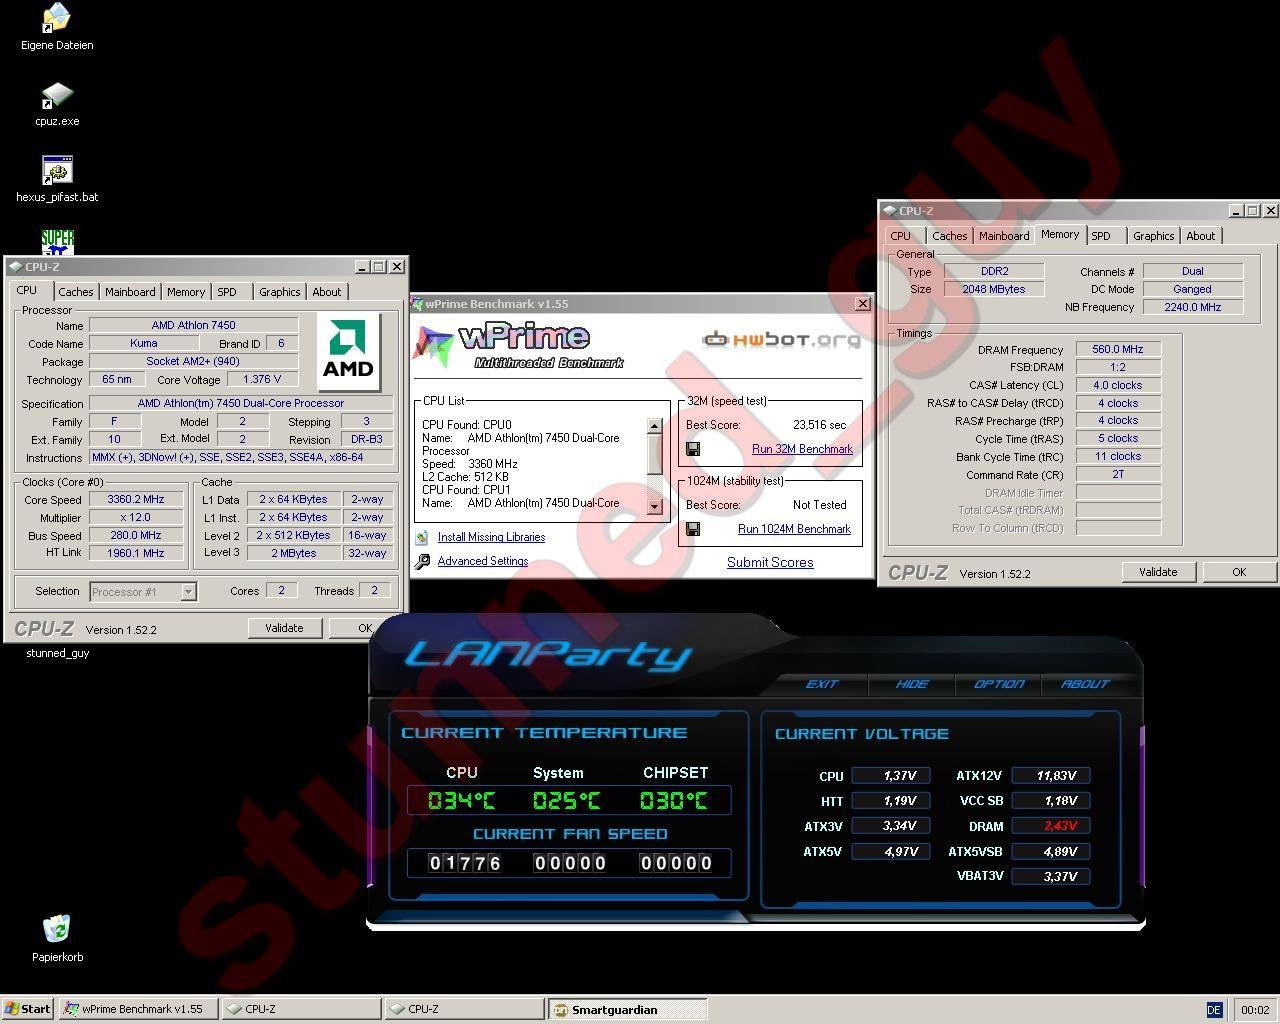Click the Run 1024M Benchmark link

(x=794, y=529)
